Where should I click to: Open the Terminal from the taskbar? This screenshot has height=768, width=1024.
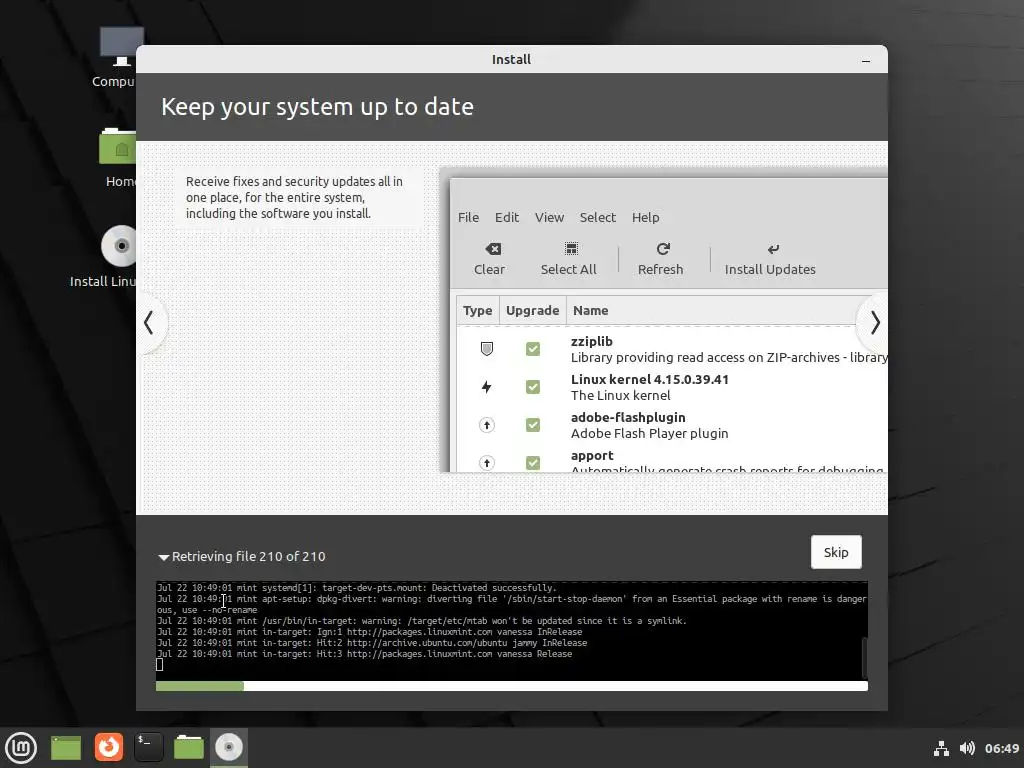tap(149, 747)
